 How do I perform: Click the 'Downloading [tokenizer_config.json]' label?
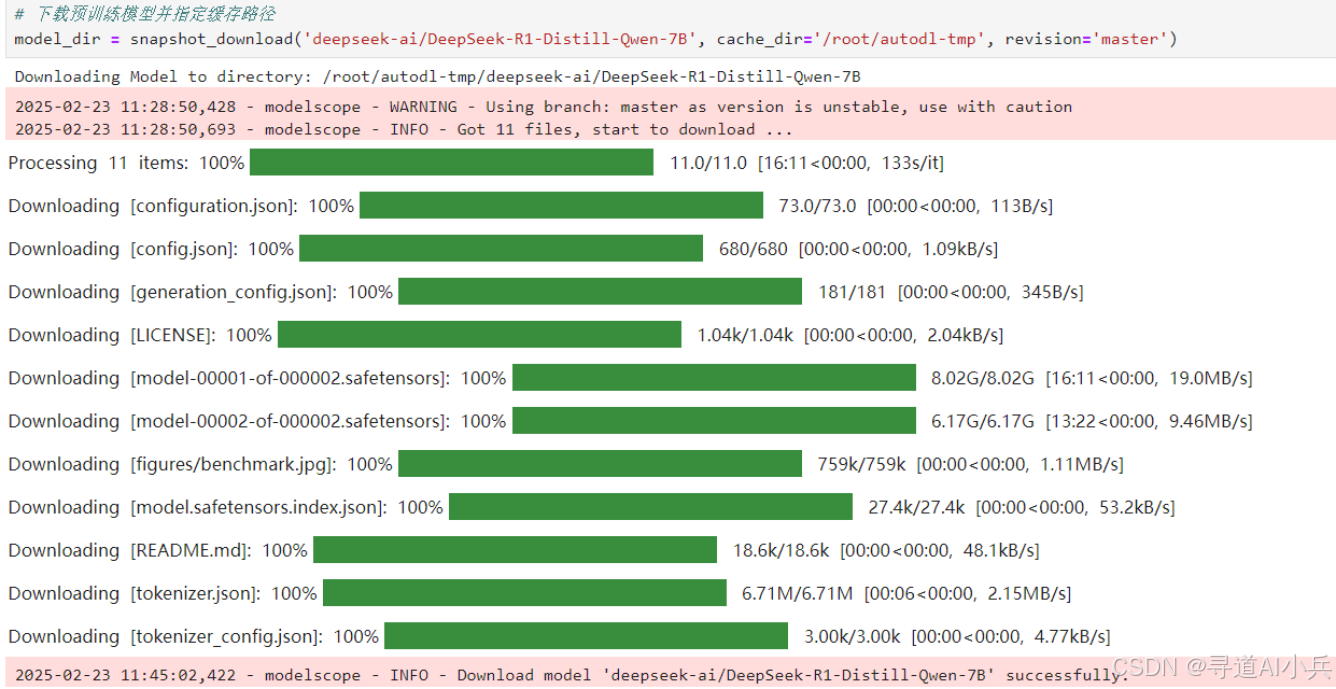coord(194,636)
